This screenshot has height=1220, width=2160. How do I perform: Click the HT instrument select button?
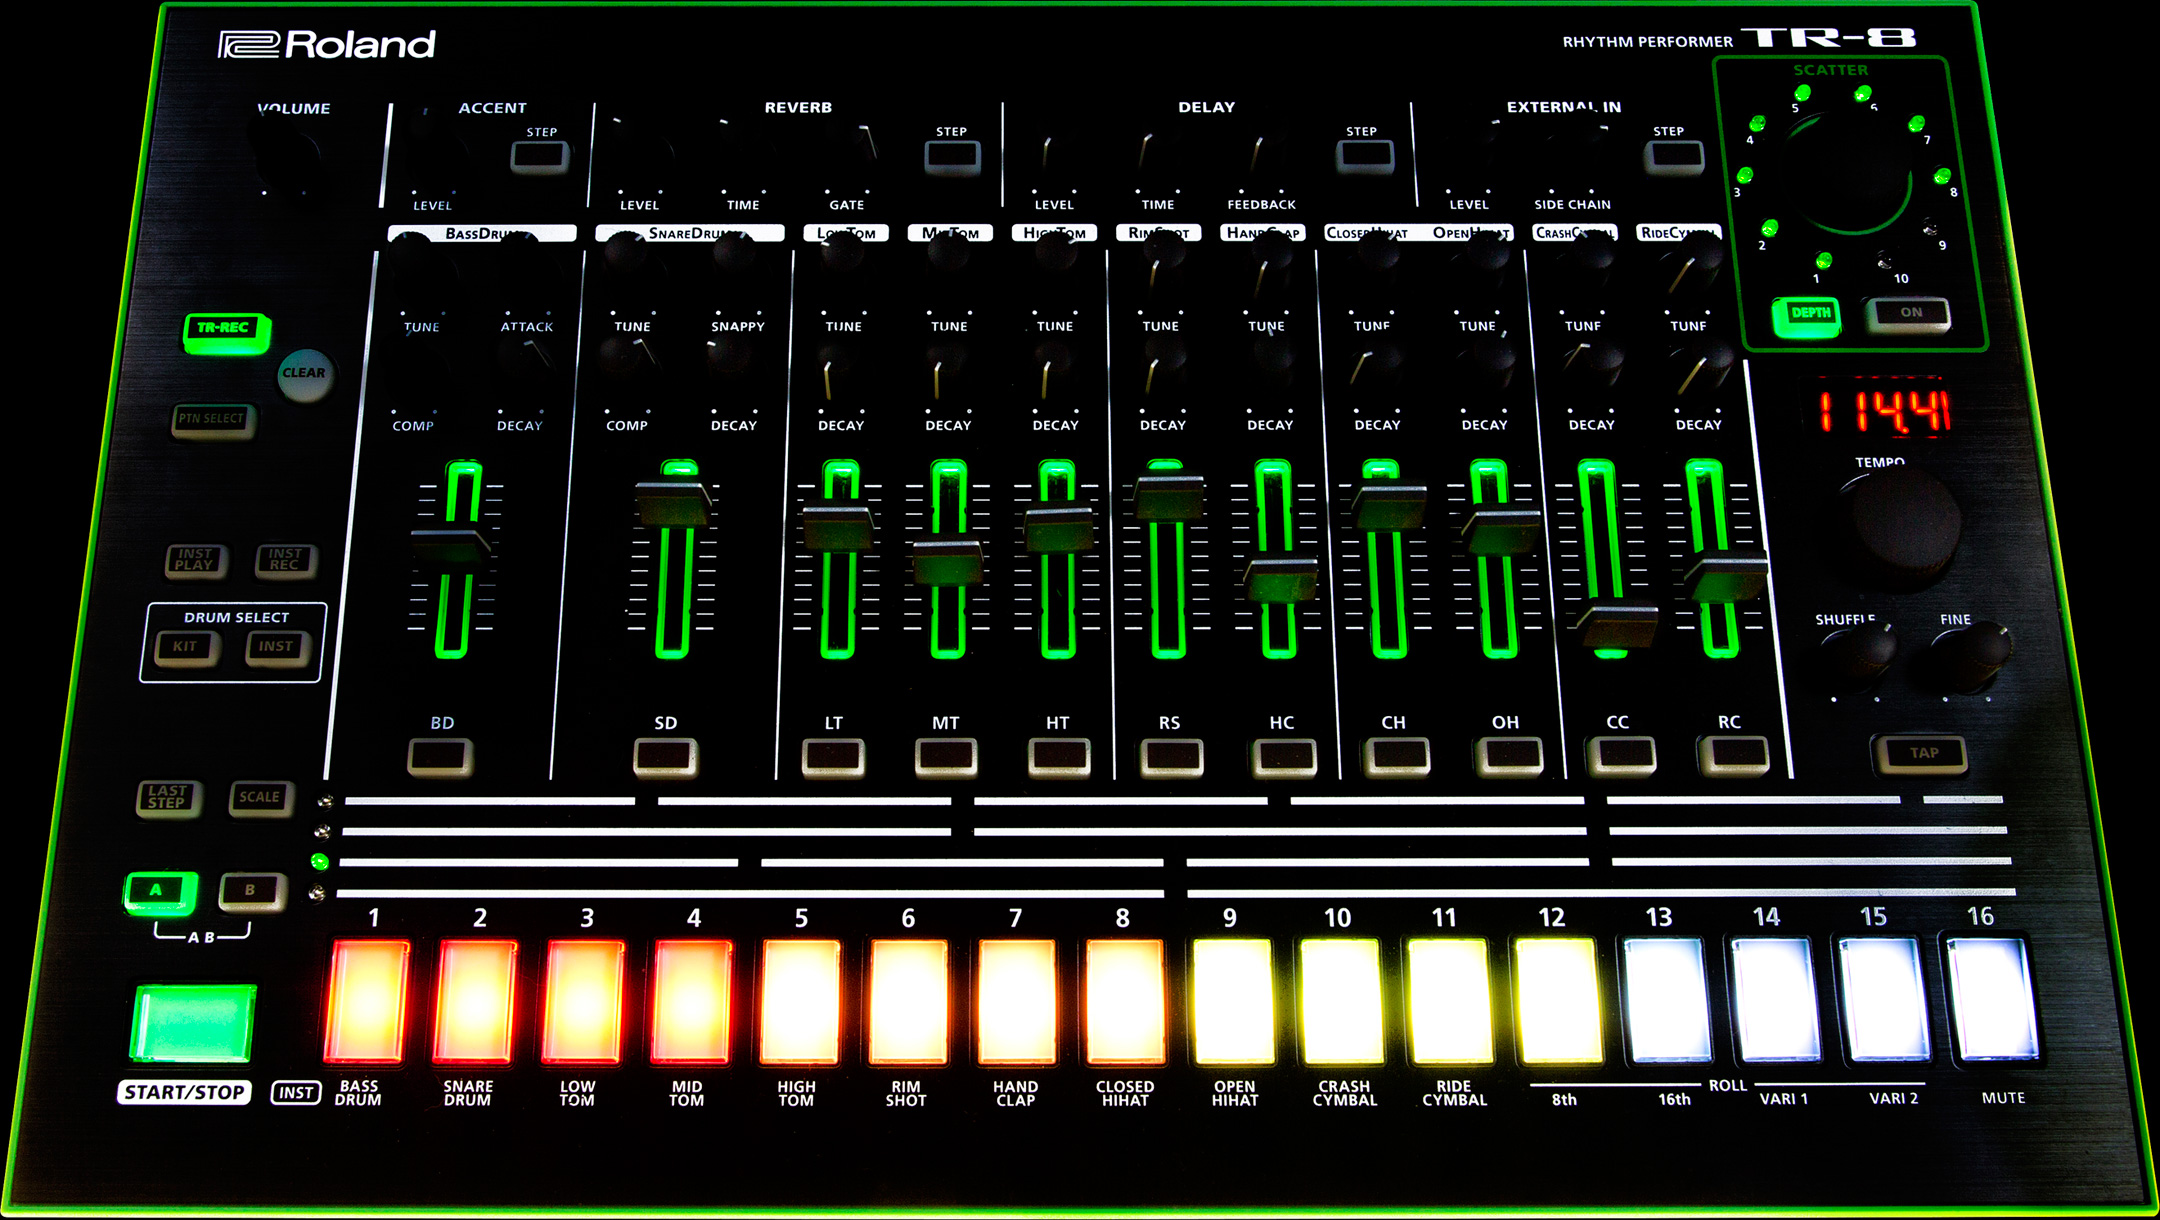pyautogui.click(x=1059, y=757)
